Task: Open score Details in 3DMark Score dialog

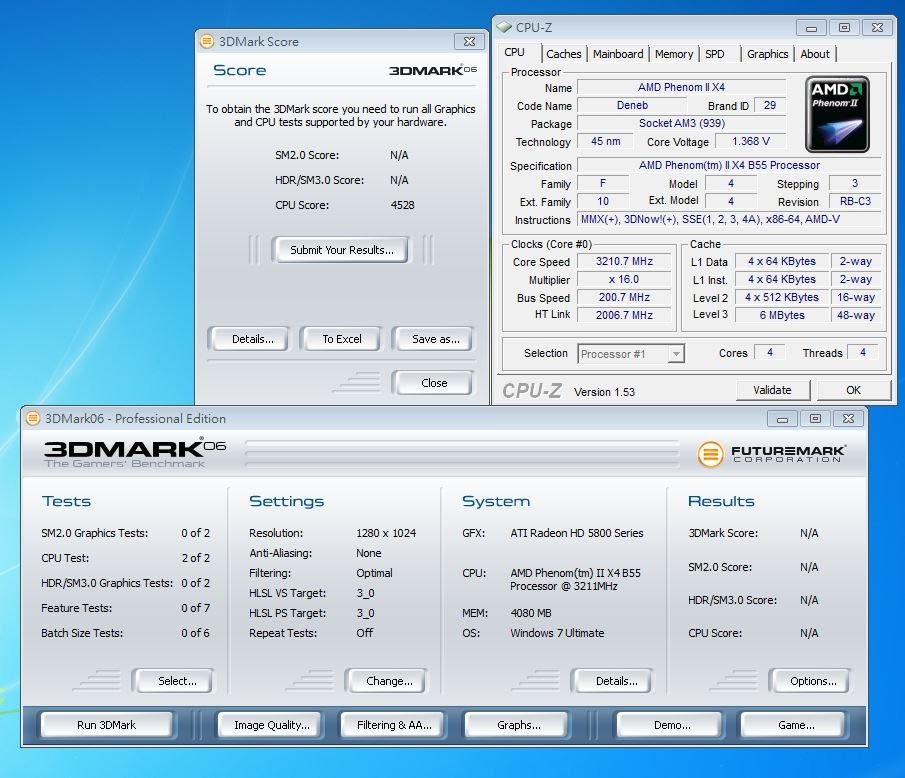Action: click(252, 339)
